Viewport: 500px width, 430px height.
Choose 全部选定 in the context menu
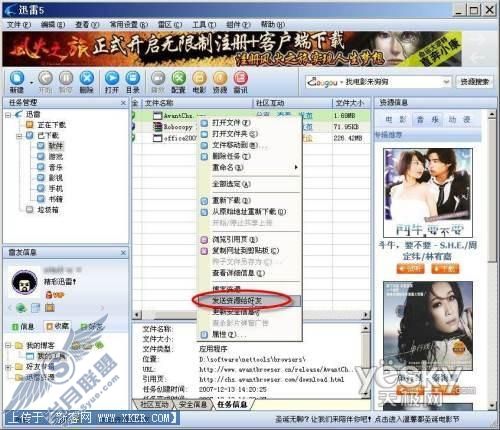point(249,184)
